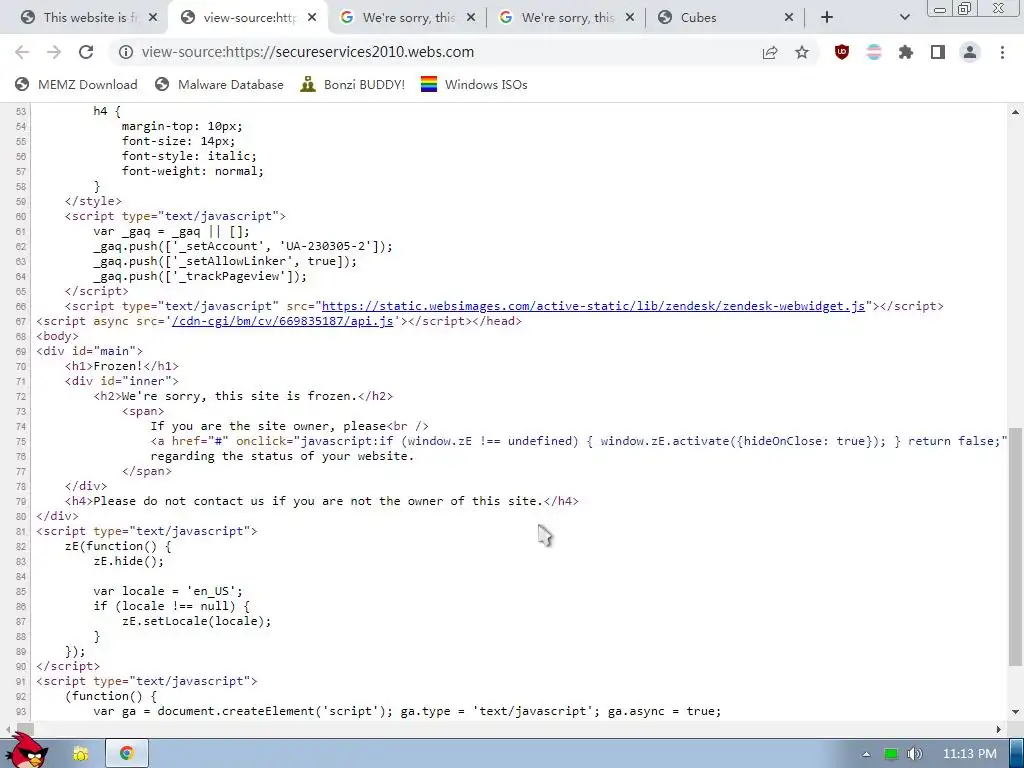Switch to second 'We're sorry, this' tab
The width and height of the screenshot is (1024, 768).
pos(567,18)
